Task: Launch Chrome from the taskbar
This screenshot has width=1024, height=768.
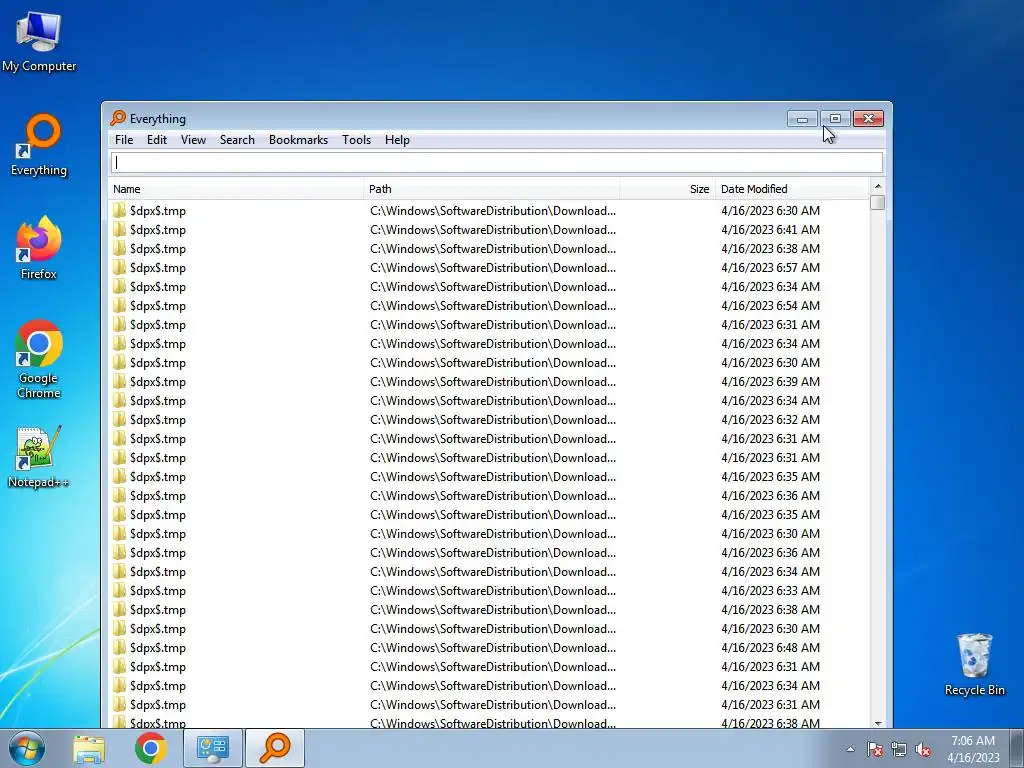Action: tap(150, 748)
